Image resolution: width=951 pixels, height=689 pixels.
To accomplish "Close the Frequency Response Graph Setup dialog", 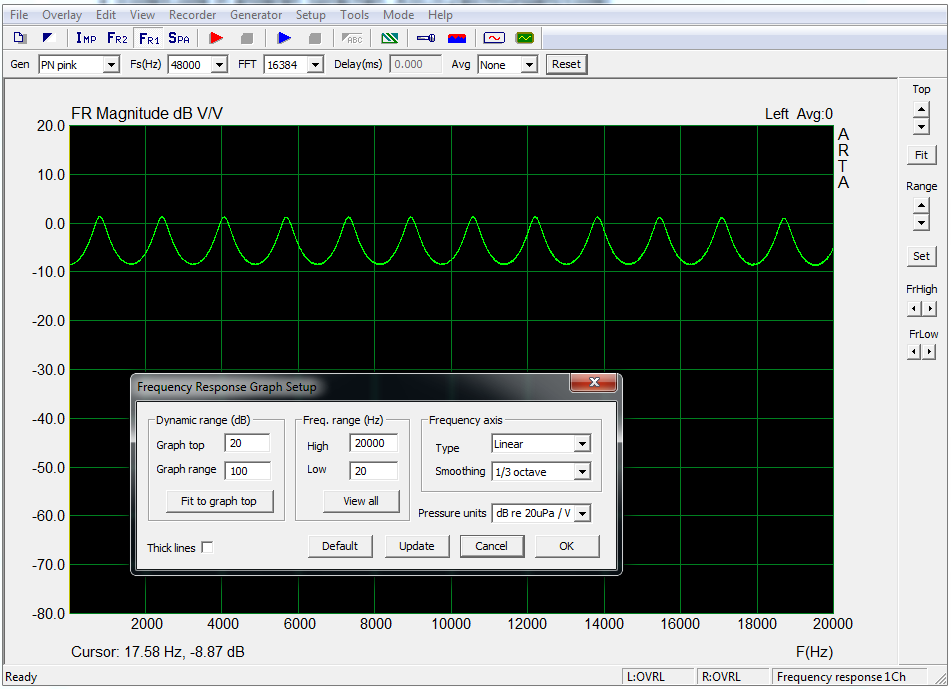I will [x=594, y=381].
